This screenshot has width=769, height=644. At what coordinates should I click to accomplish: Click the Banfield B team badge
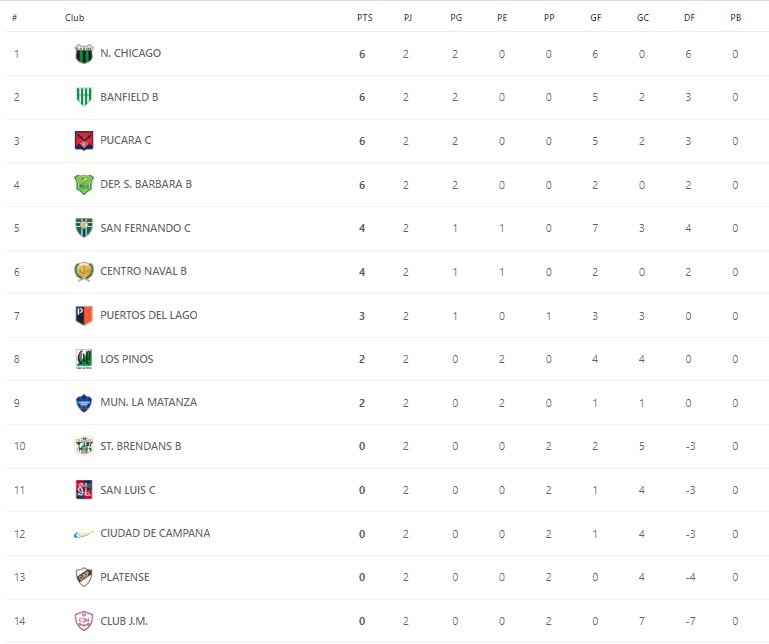tap(84, 97)
